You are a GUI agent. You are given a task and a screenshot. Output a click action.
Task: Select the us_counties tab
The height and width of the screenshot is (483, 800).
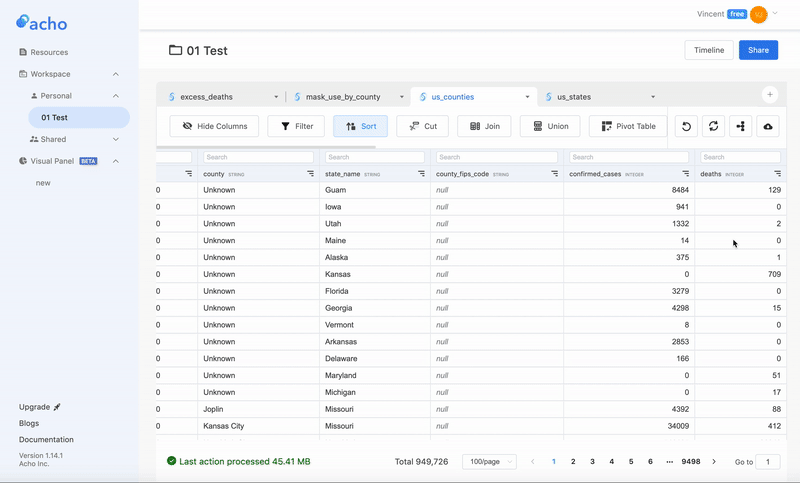(x=453, y=97)
